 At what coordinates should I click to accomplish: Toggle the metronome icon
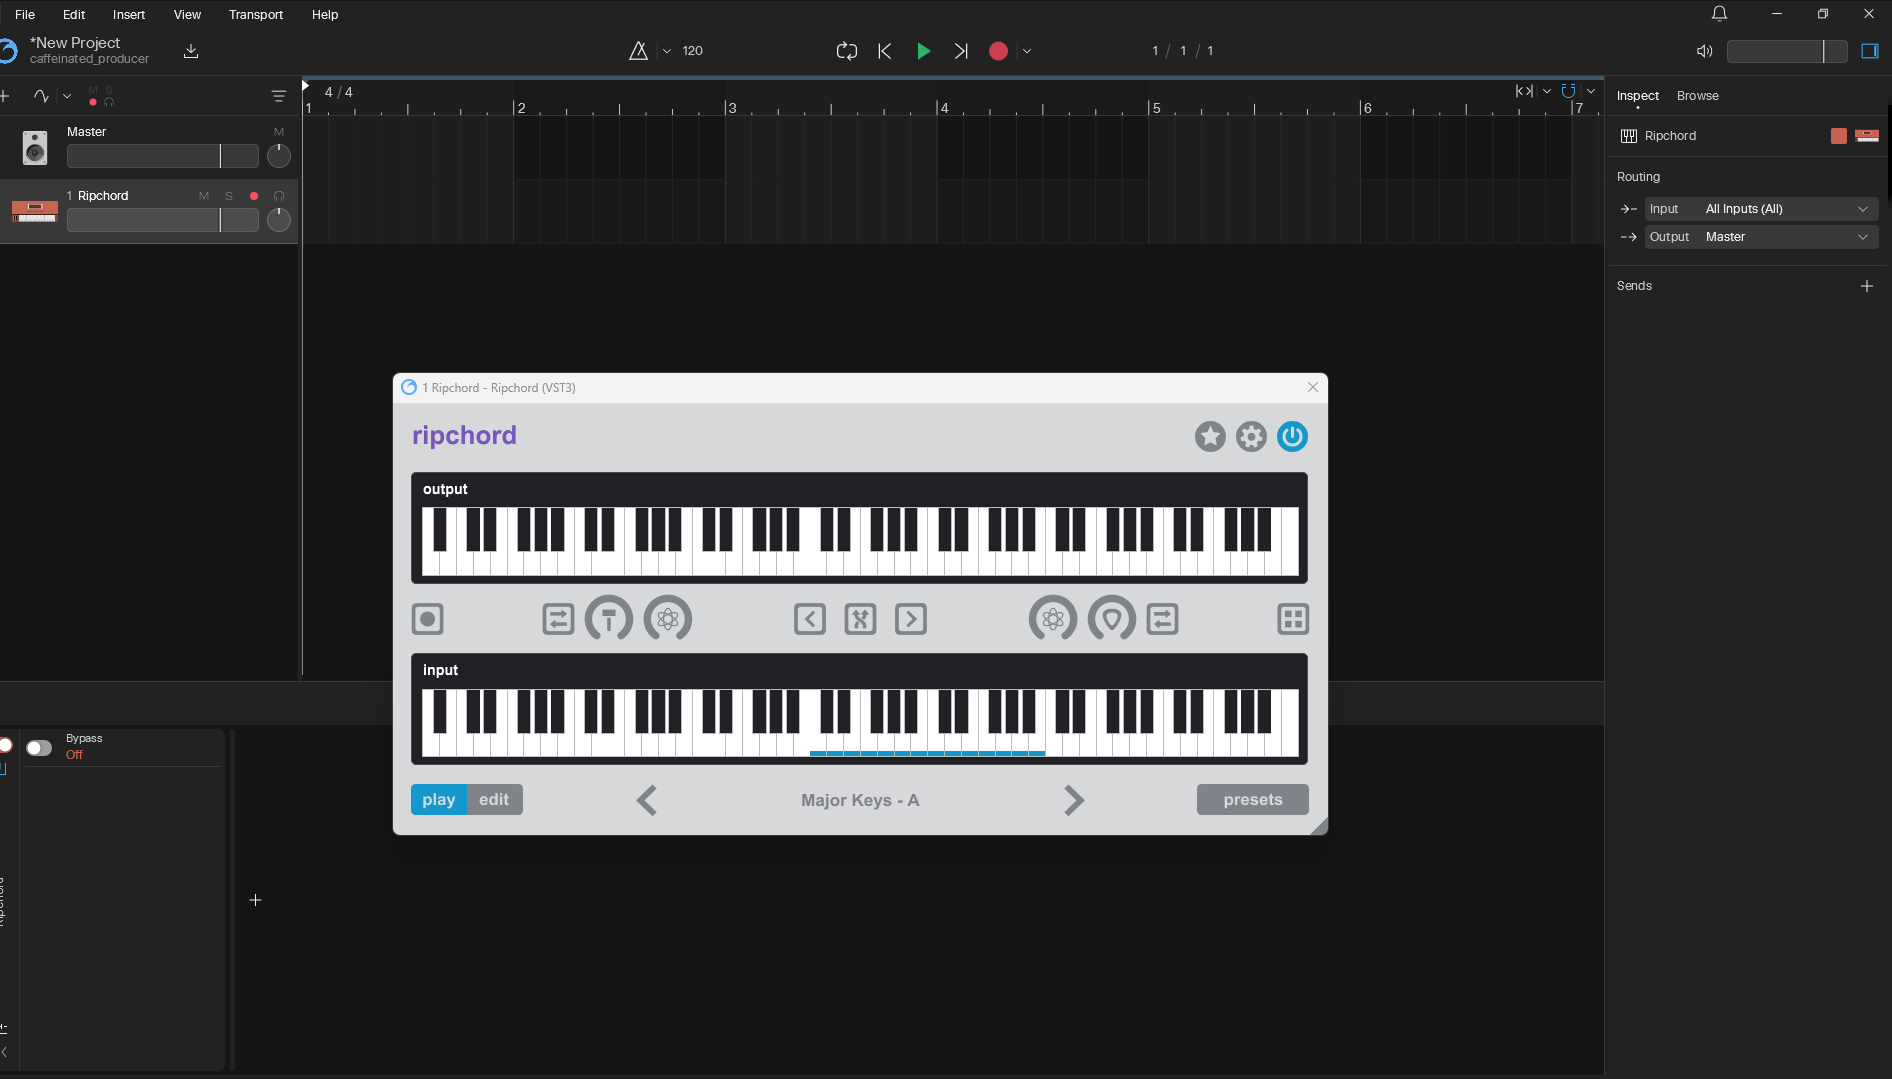click(x=638, y=51)
